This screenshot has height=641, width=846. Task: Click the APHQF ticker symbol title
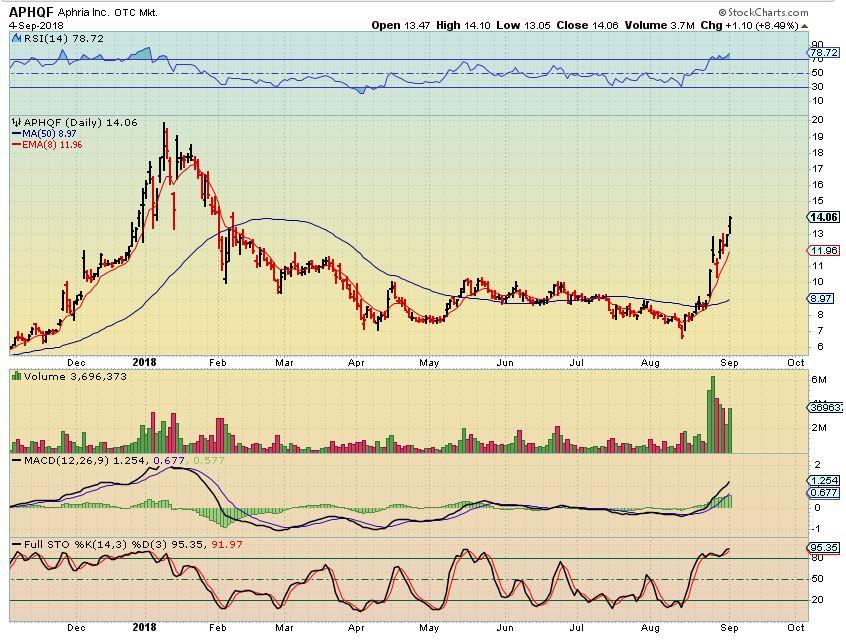coord(31,12)
